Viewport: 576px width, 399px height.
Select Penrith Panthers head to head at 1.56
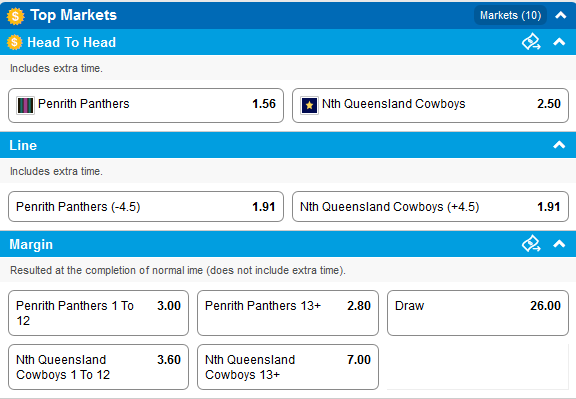point(146,105)
